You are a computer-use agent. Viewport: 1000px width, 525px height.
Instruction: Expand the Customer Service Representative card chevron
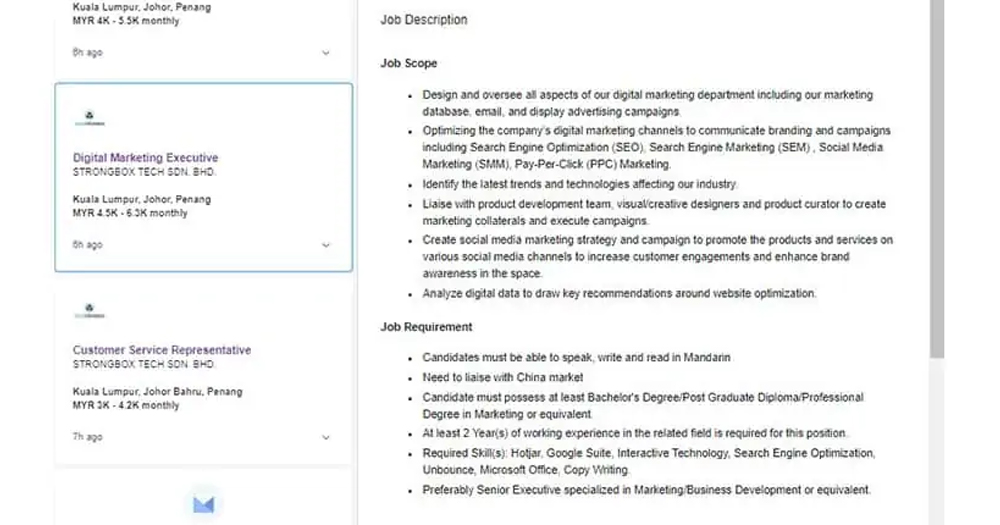(x=326, y=437)
